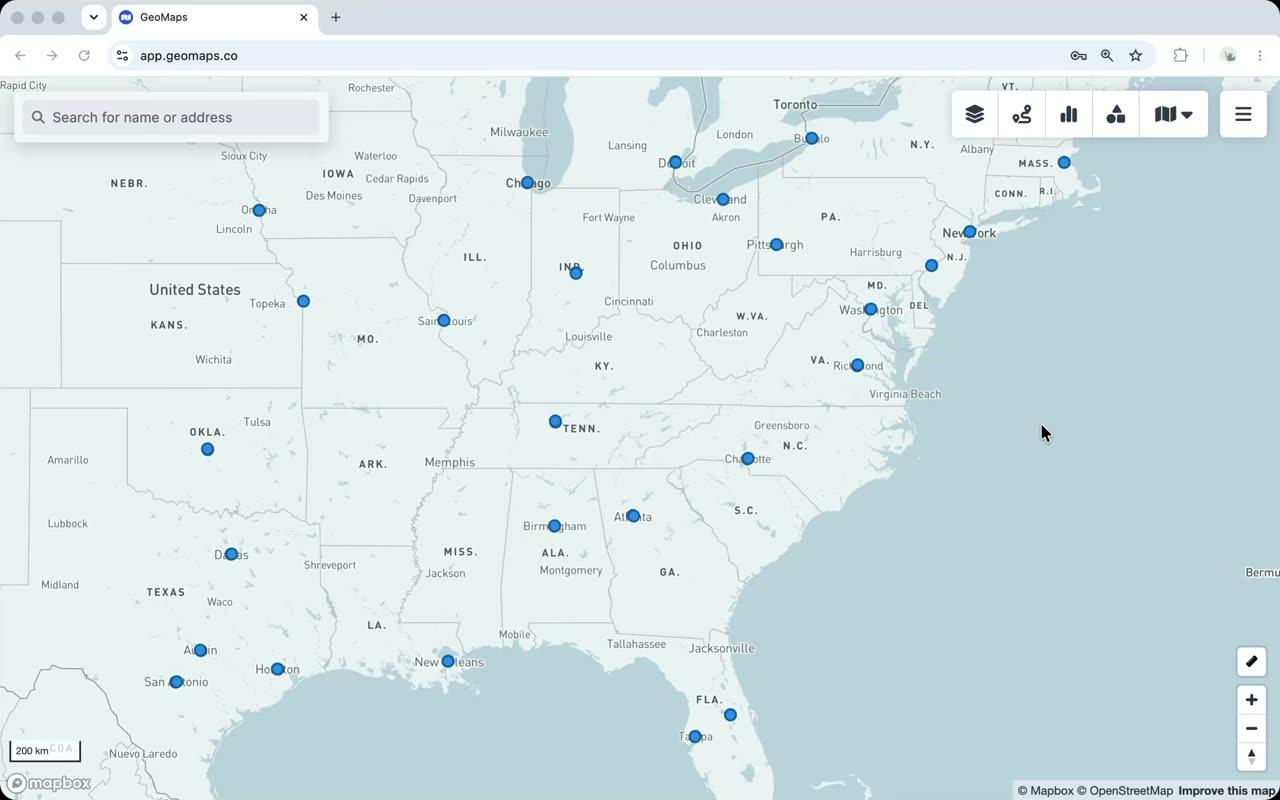Image resolution: width=1280 pixels, height=800 pixels.
Task: Click the Improve this map link
Action: 1227,791
